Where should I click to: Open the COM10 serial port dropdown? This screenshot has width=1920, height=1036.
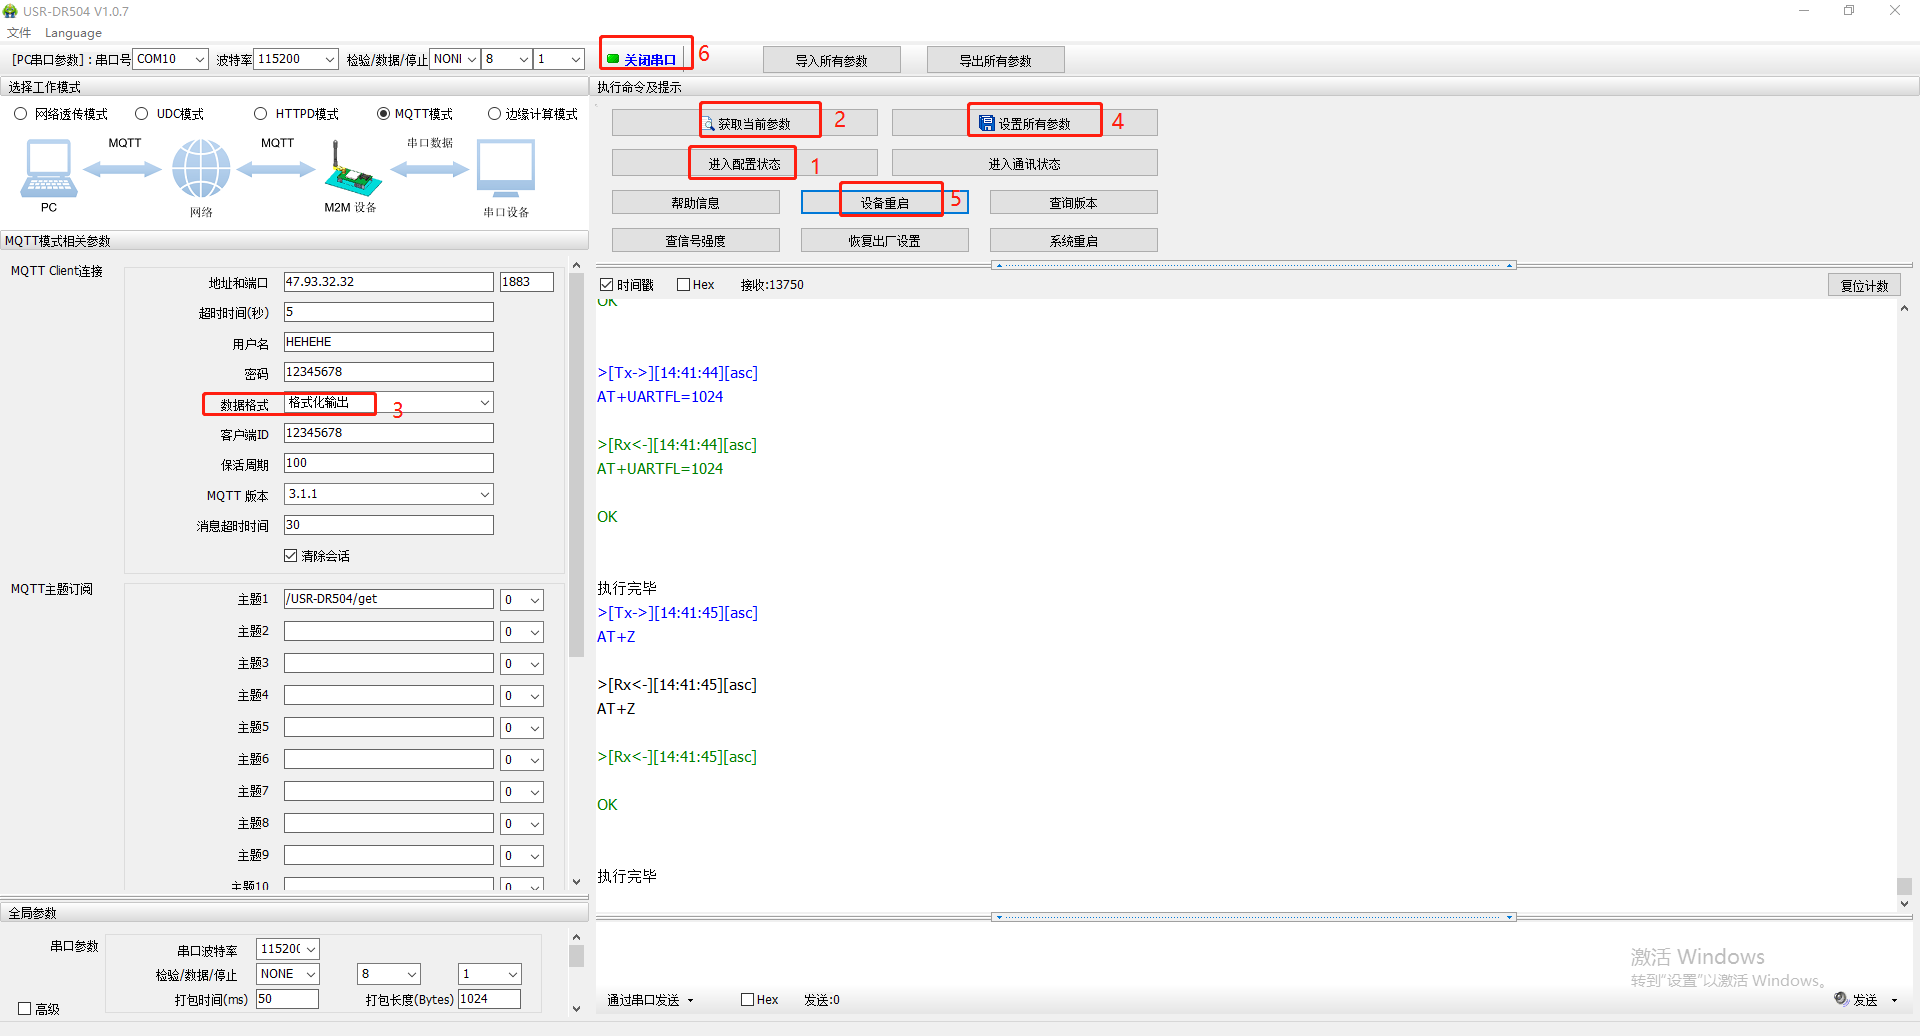tap(199, 60)
